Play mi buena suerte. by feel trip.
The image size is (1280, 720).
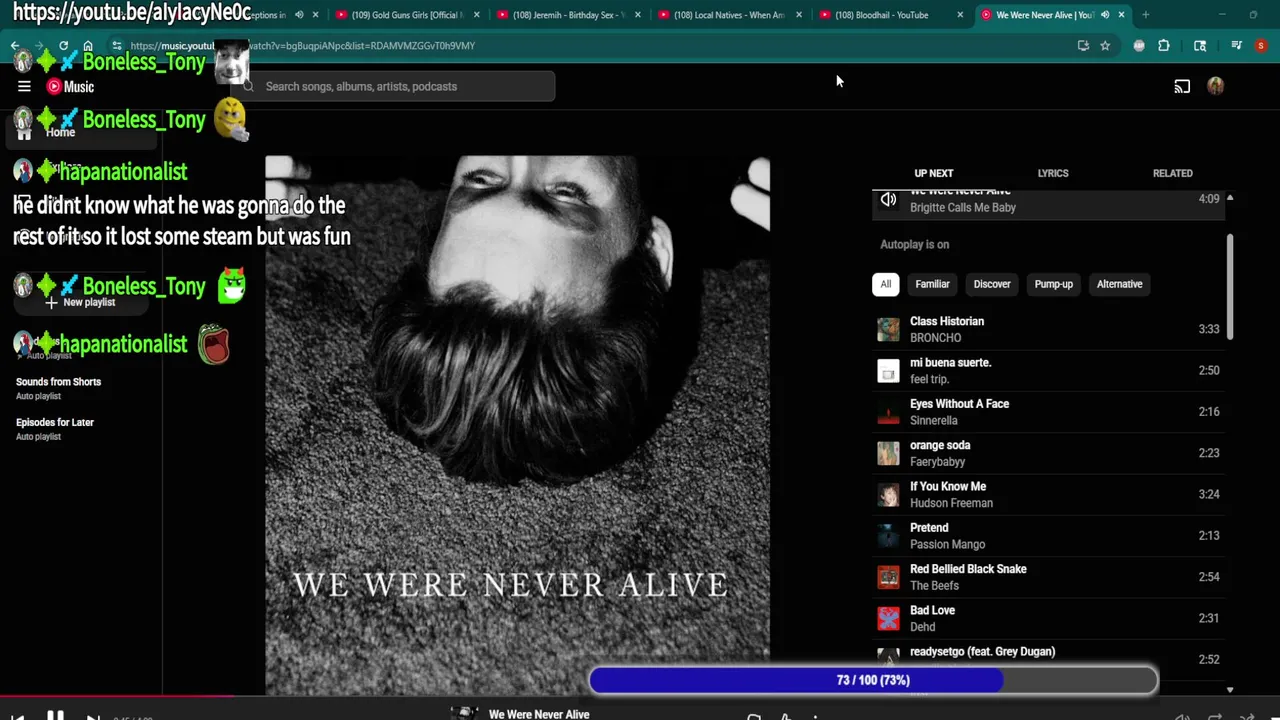click(1049, 371)
